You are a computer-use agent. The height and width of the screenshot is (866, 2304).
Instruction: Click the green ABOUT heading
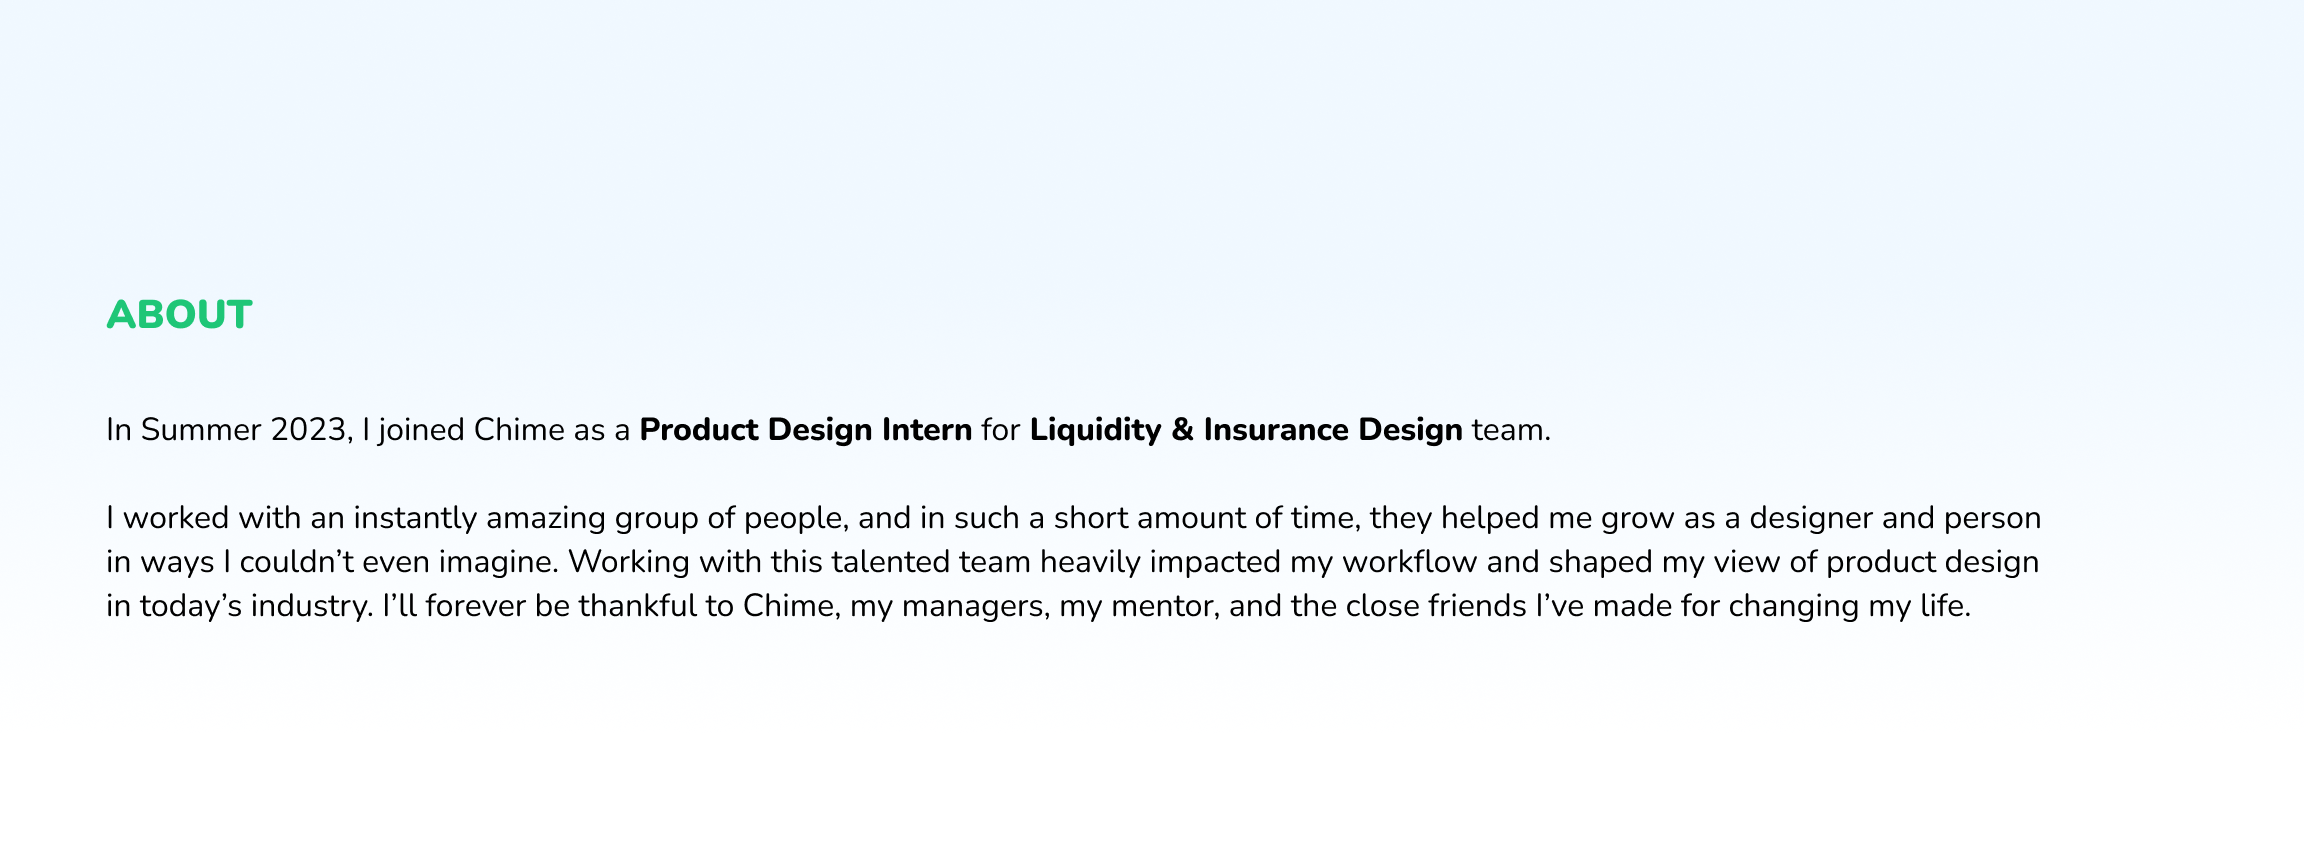tap(179, 315)
